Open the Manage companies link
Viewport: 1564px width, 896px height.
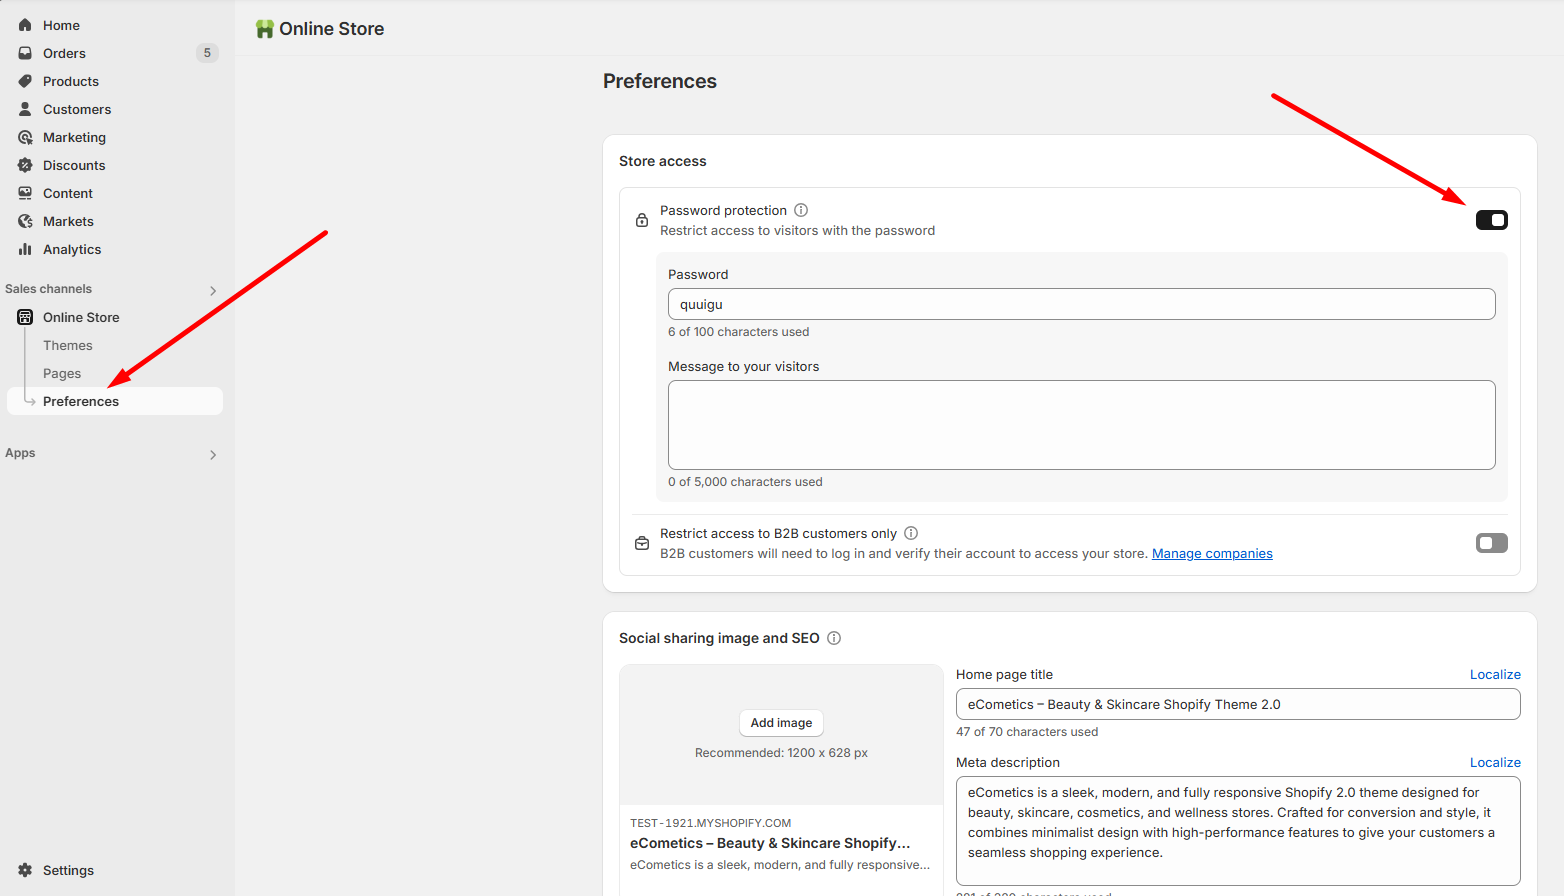coord(1212,553)
